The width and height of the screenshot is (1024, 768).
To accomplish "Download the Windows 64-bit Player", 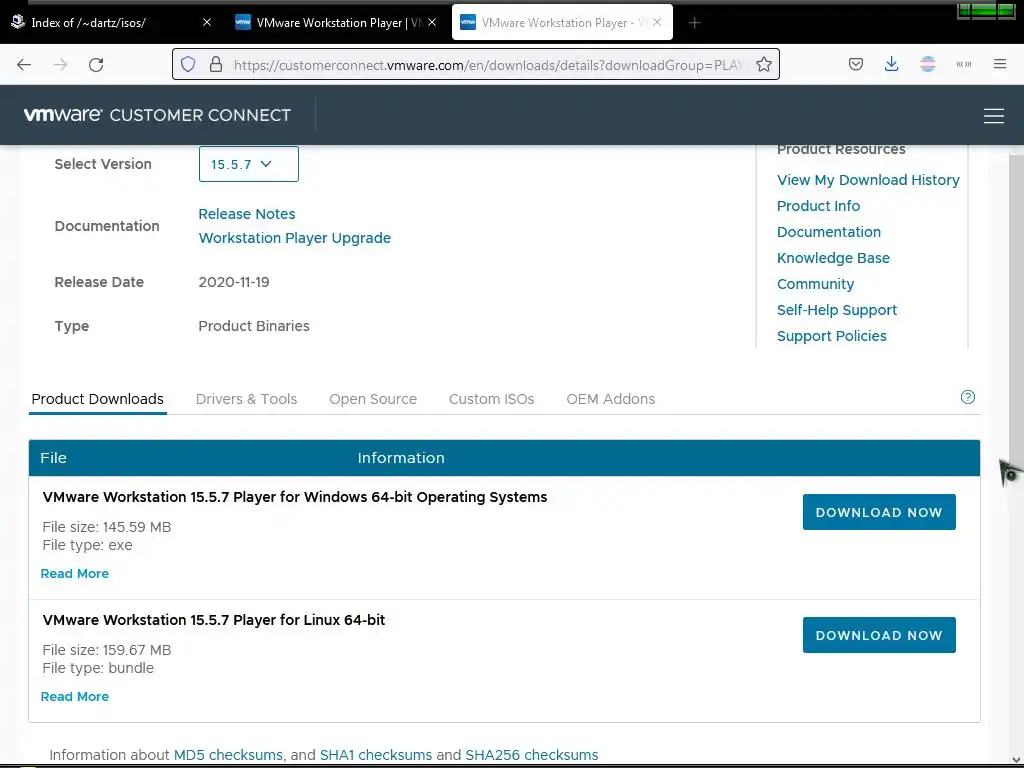I will coord(879,512).
